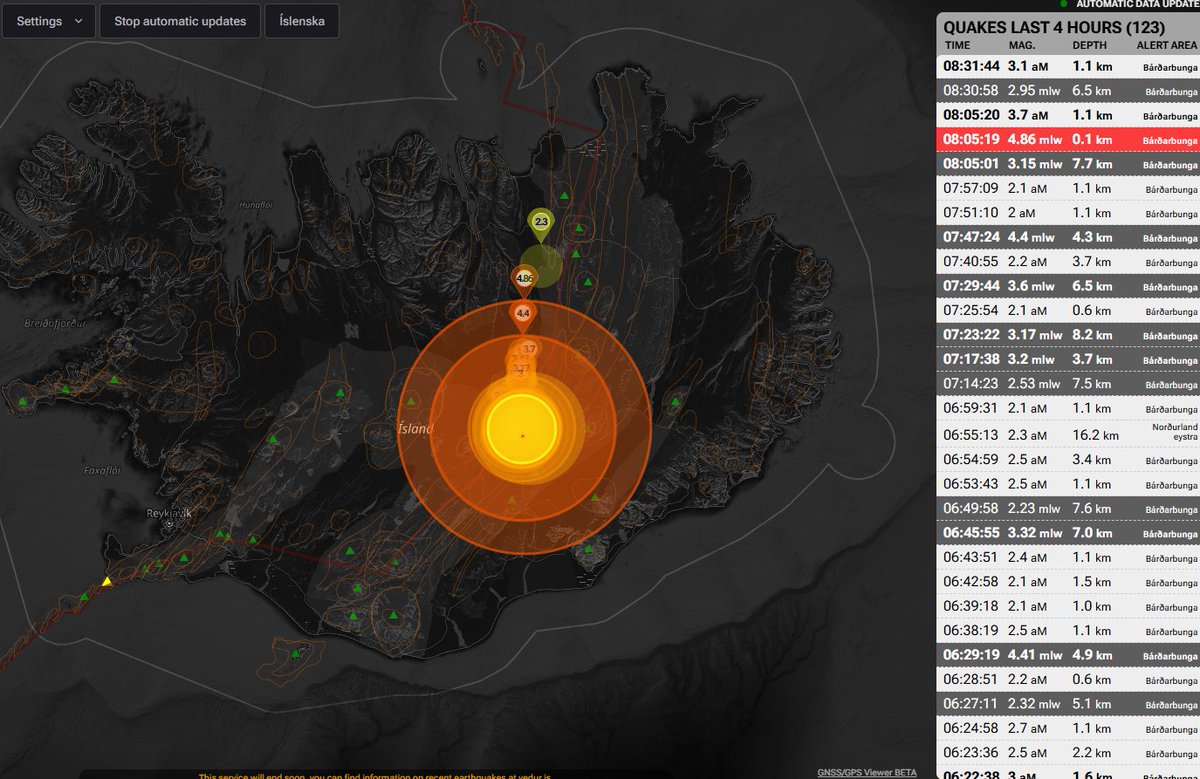Select the 06:24:58 quake row
The width and height of the screenshot is (1200, 779).
tap(1067, 729)
